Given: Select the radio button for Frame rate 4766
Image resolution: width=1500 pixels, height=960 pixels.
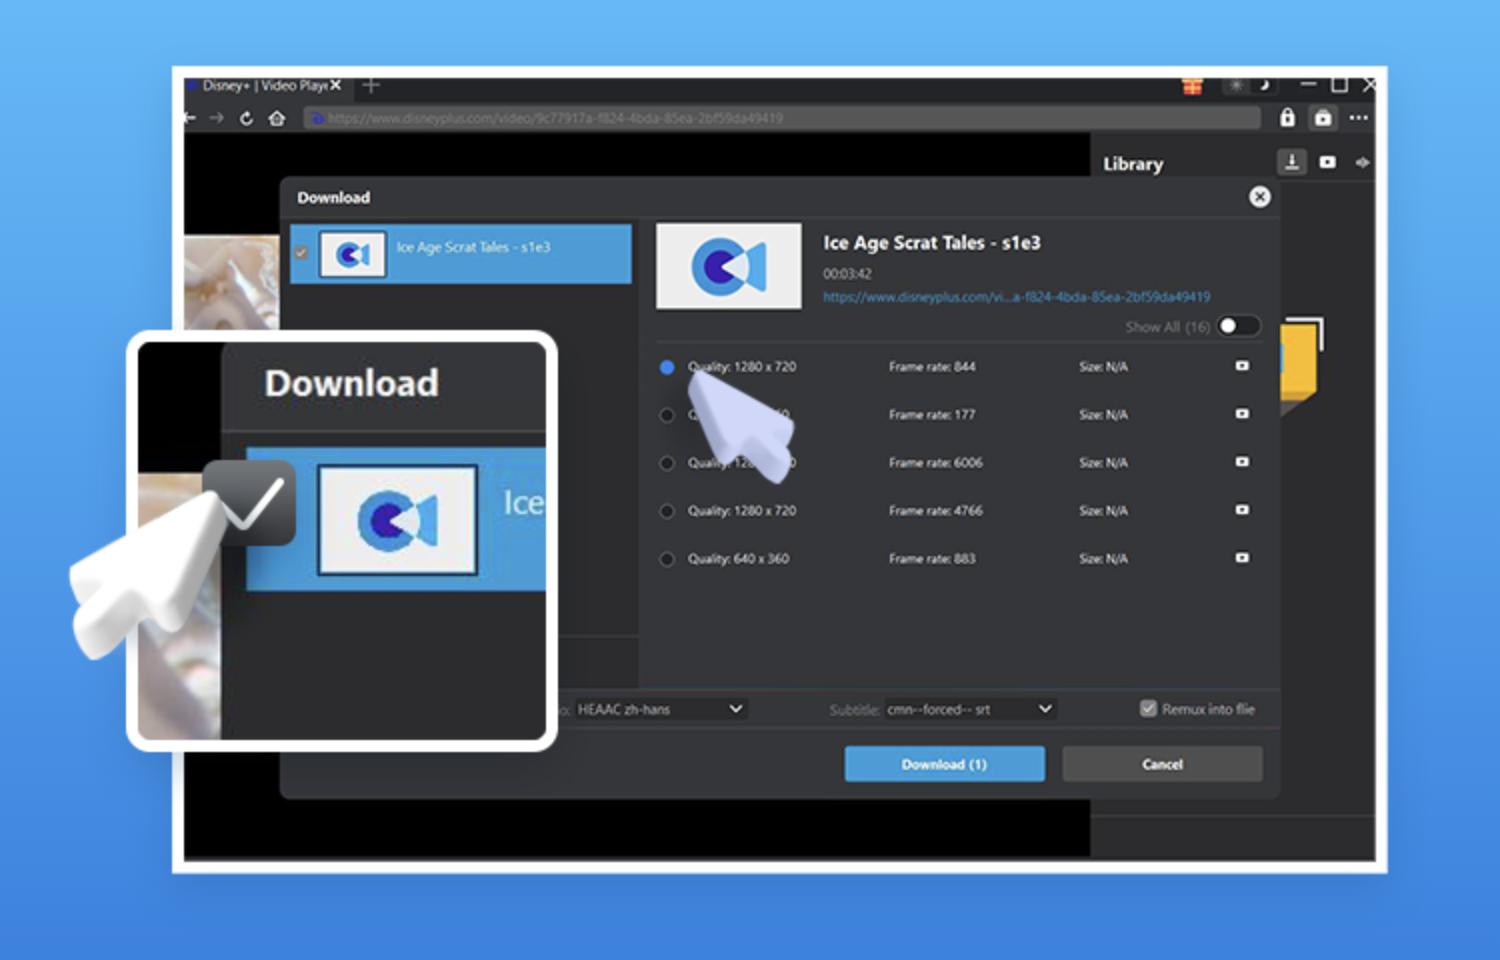Looking at the screenshot, I should click(x=667, y=511).
